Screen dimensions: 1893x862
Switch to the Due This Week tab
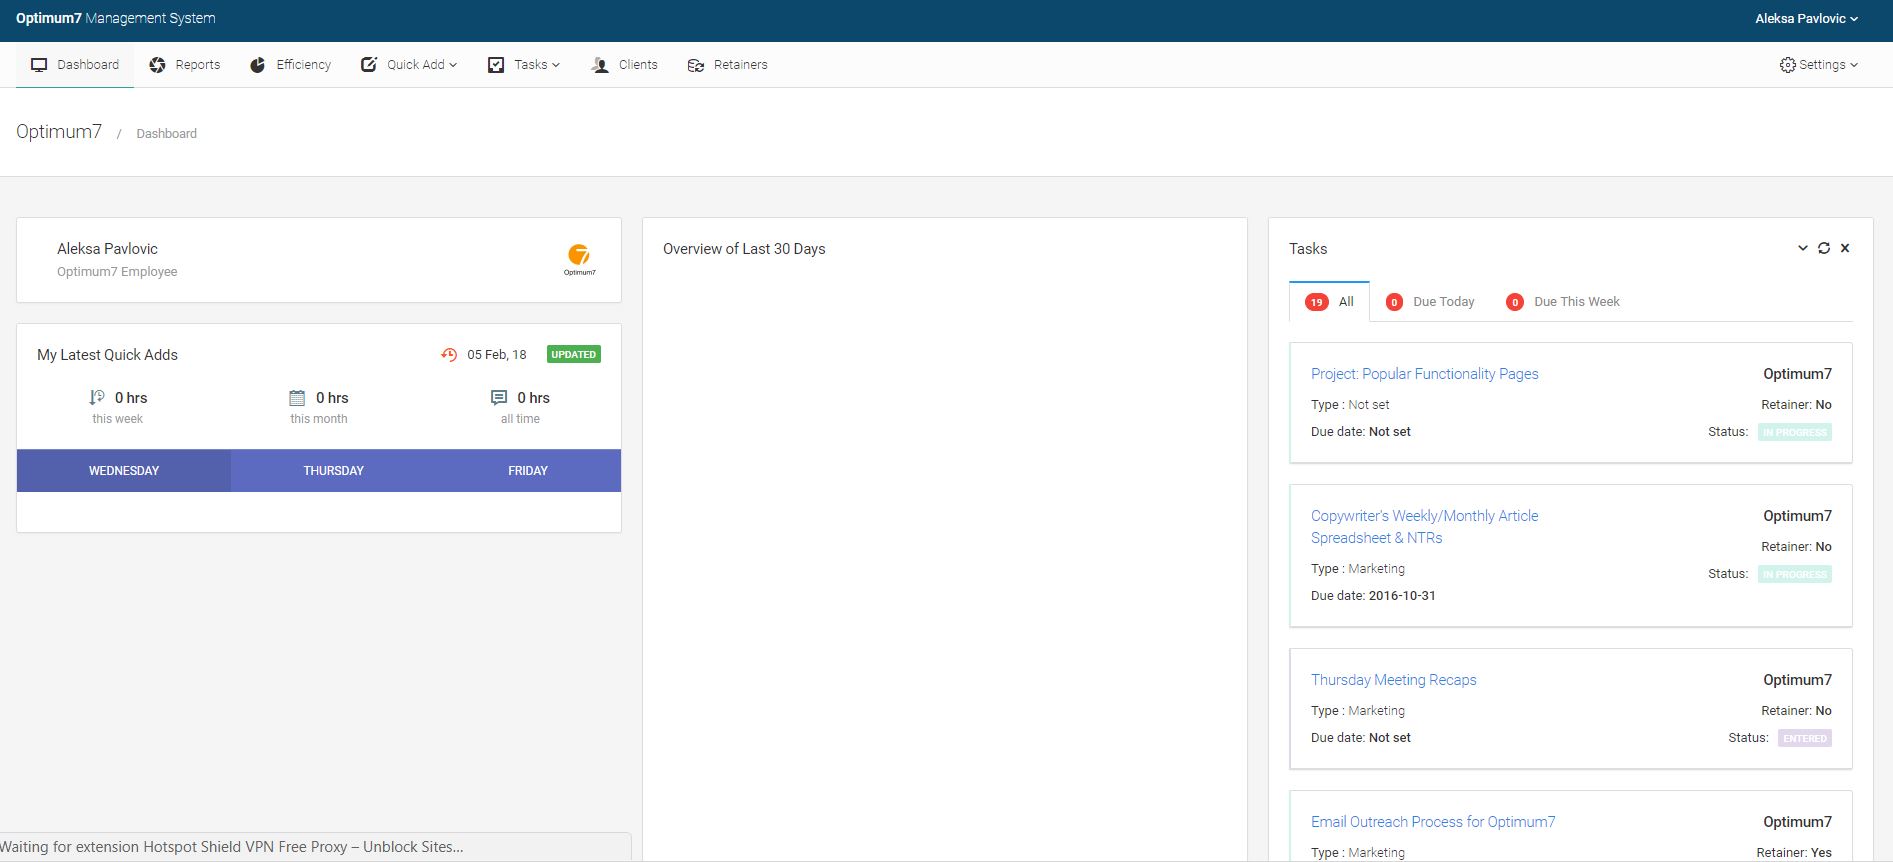tap(1563, 301)
